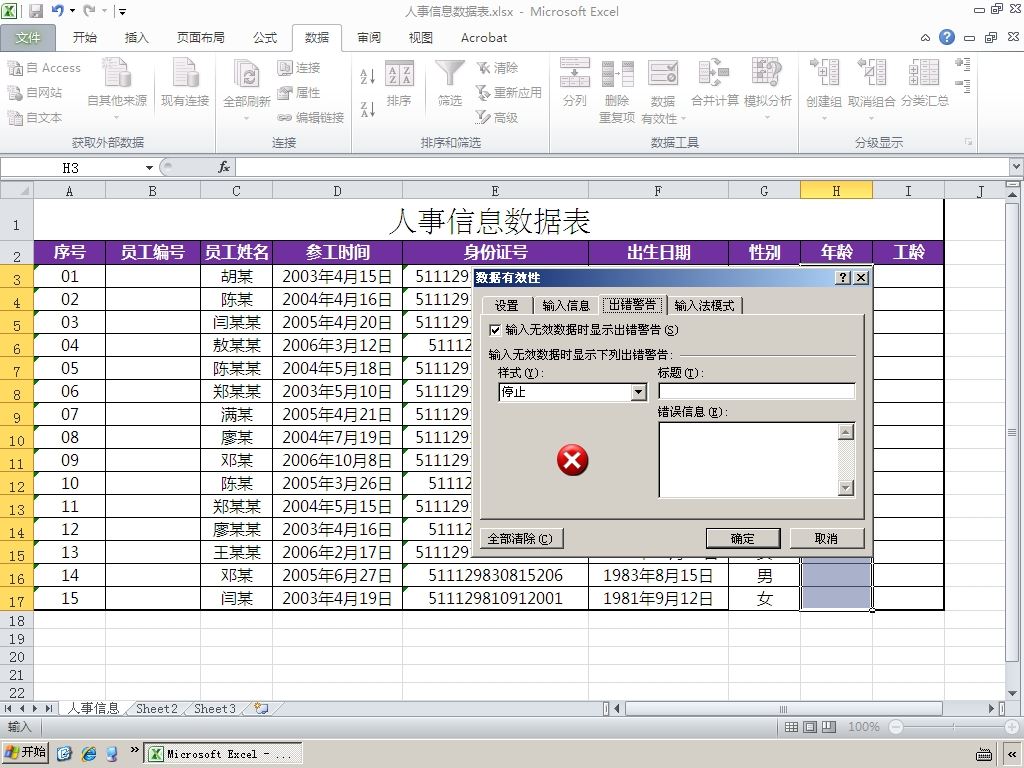Switch to Sheet2 worksheet tab
Screen dimensions: 1024x768
157,709
